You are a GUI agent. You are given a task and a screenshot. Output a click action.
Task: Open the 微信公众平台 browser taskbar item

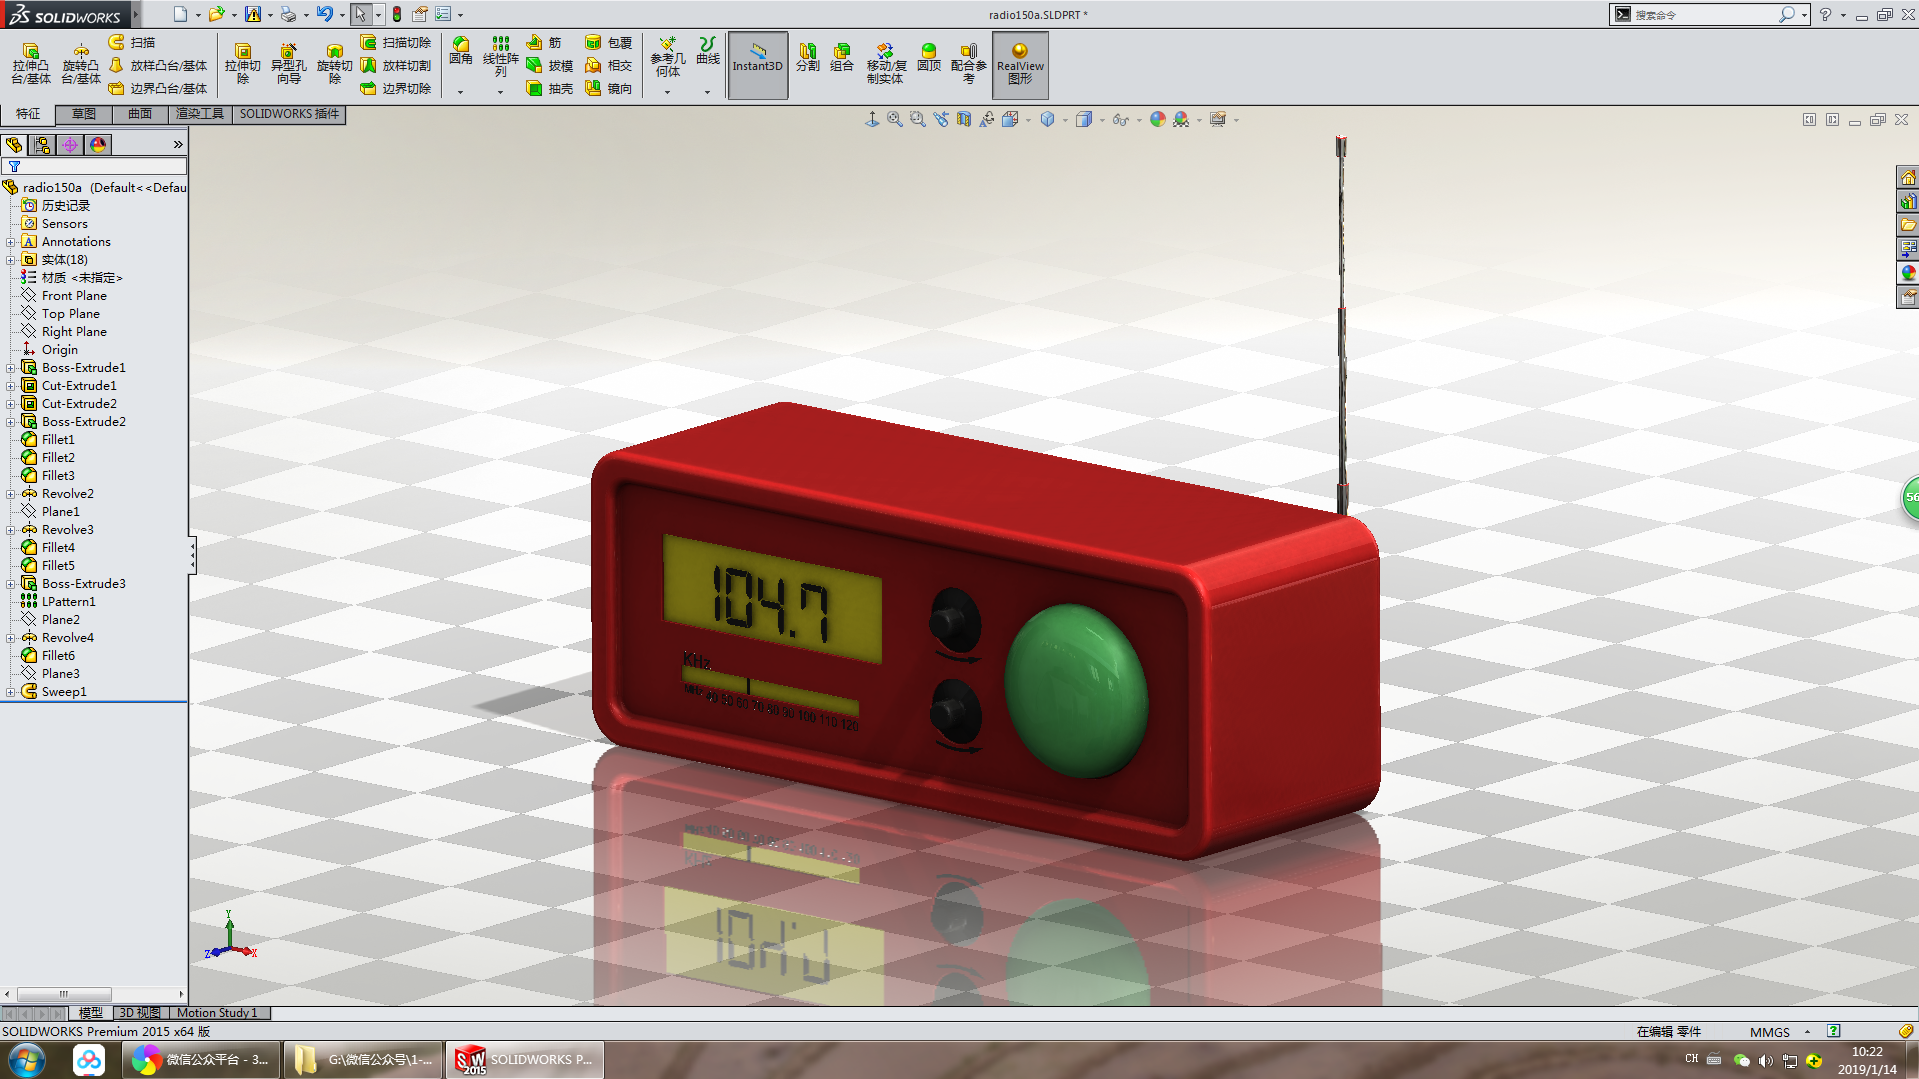click(201, 1060)
